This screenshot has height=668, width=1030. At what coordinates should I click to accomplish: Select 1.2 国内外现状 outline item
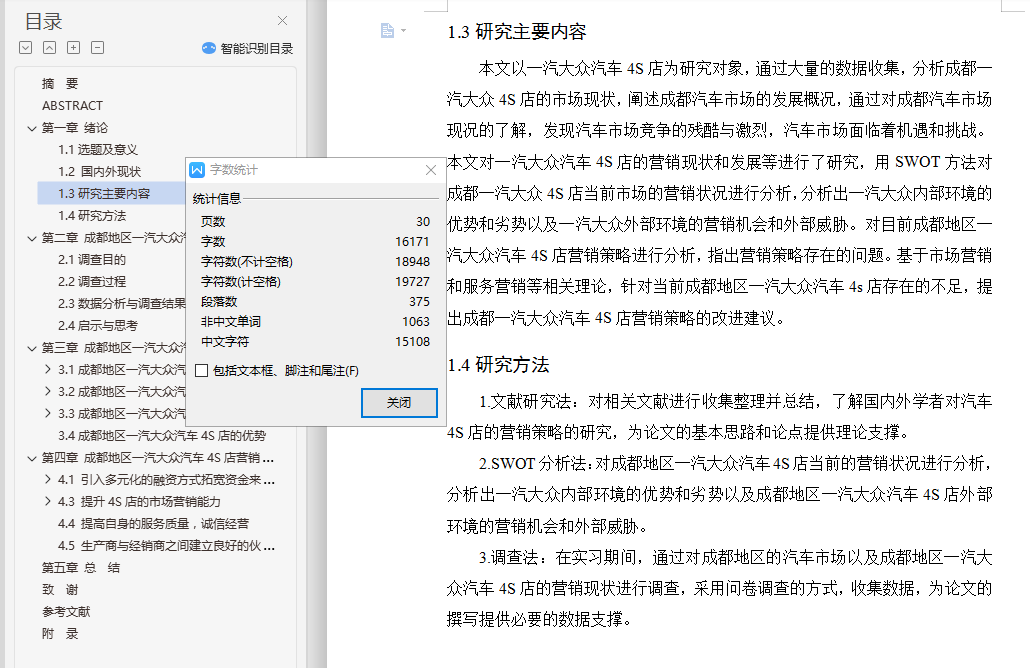[x=99, y=171]
